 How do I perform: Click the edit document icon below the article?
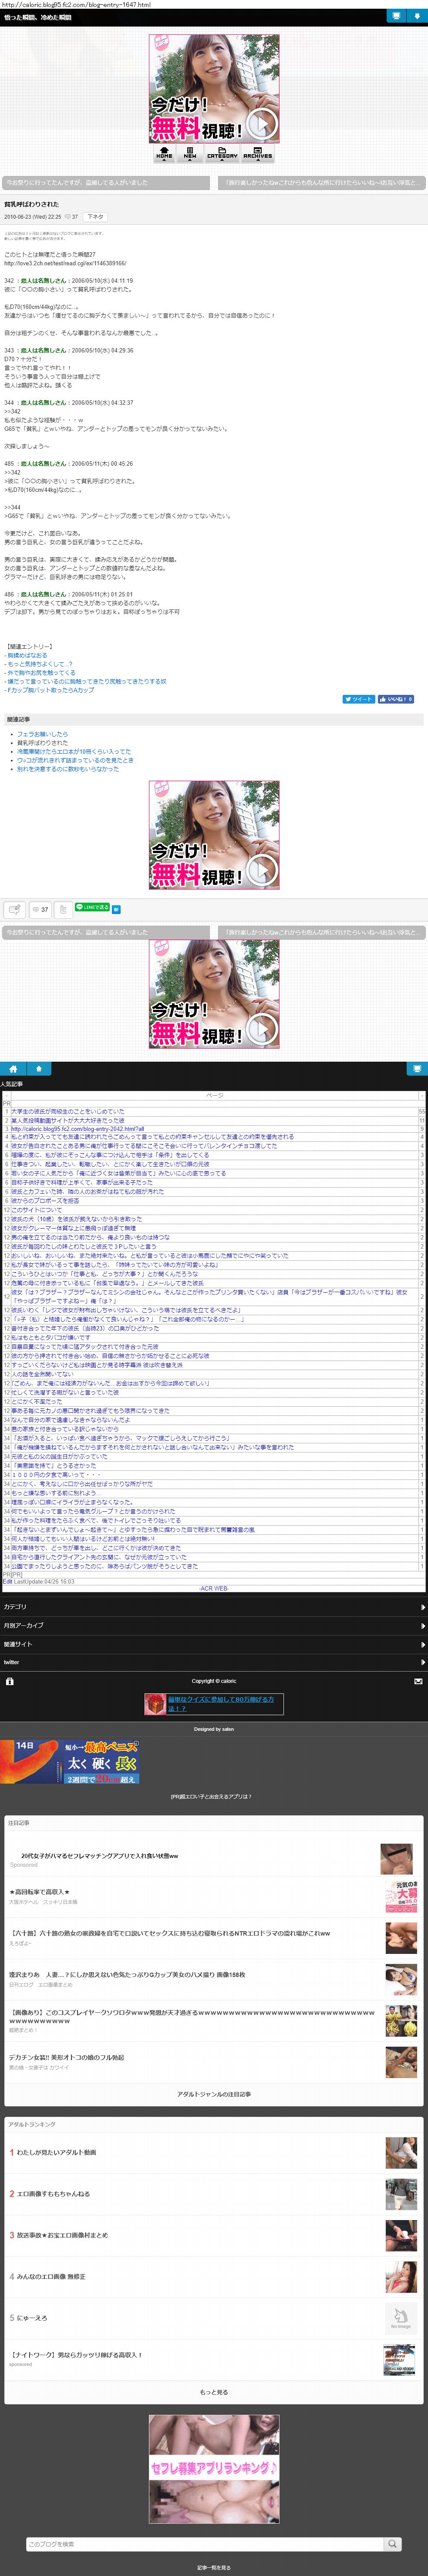(x=63, y=909)
